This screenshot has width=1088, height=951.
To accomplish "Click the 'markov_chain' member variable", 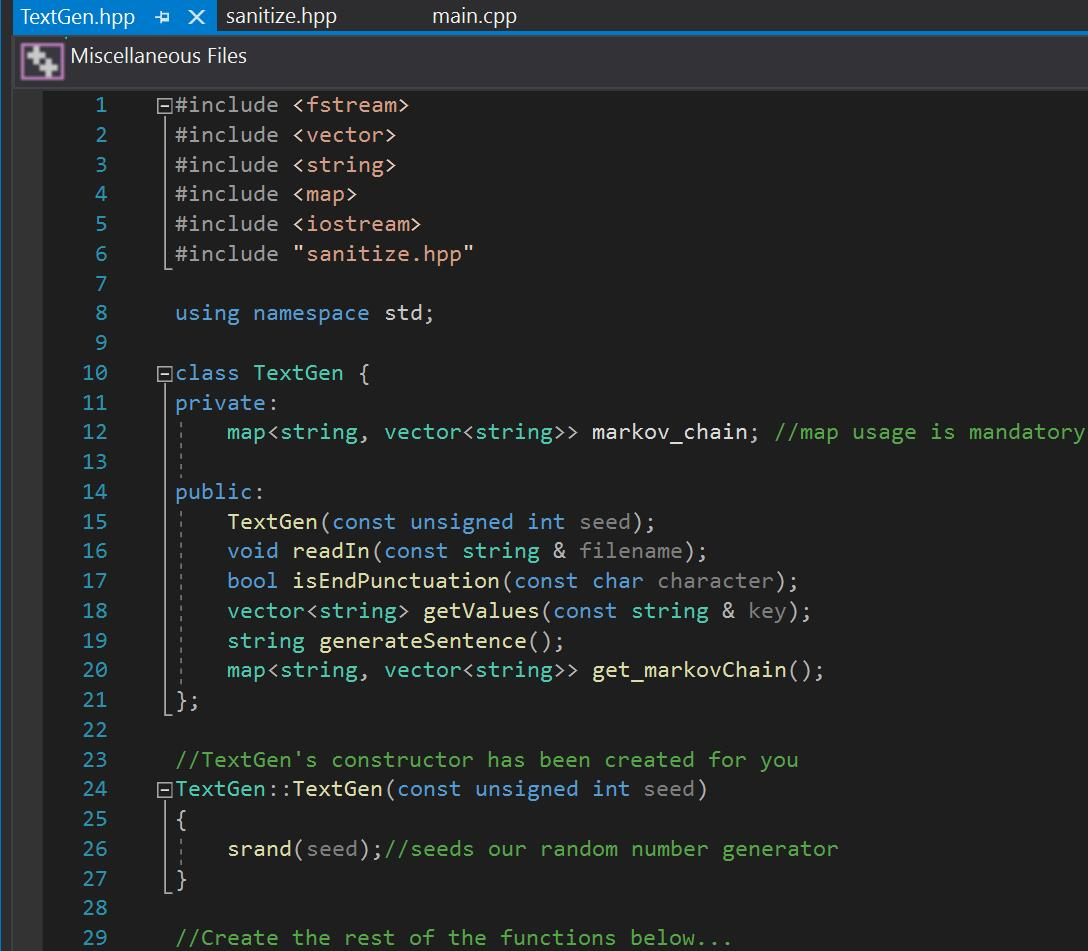I will click(670, 432).
